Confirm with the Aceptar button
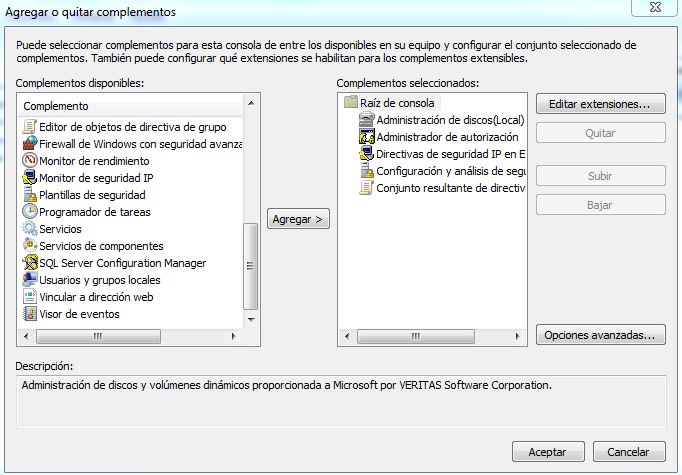The height and width of the screenshot is (475, 682). click(548, 452)
